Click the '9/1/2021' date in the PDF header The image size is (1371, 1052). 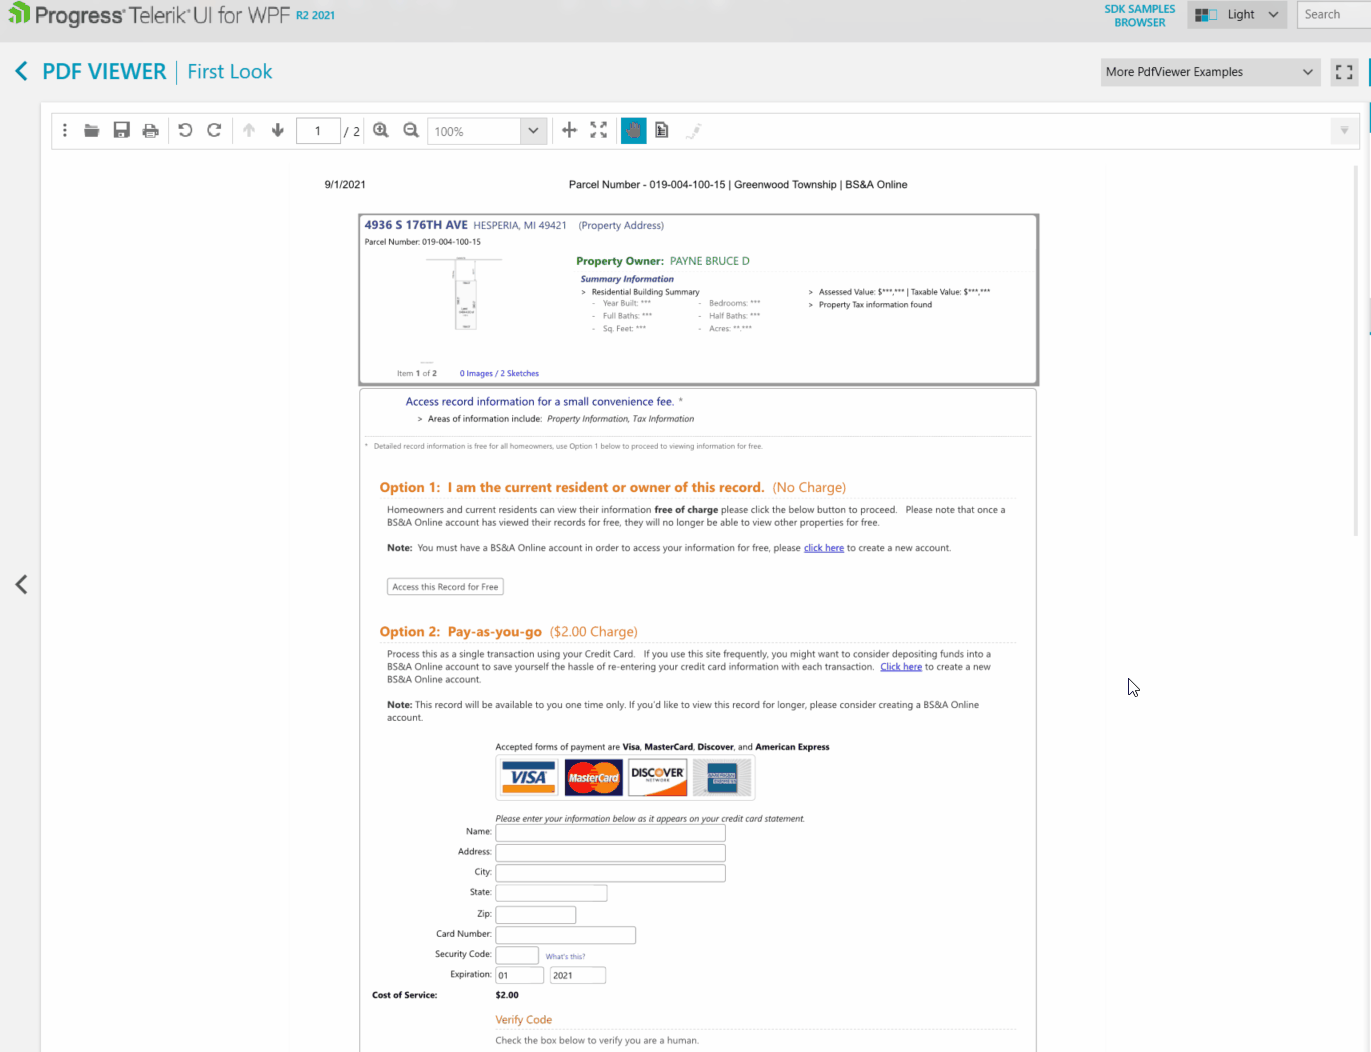tap(345, 185)
